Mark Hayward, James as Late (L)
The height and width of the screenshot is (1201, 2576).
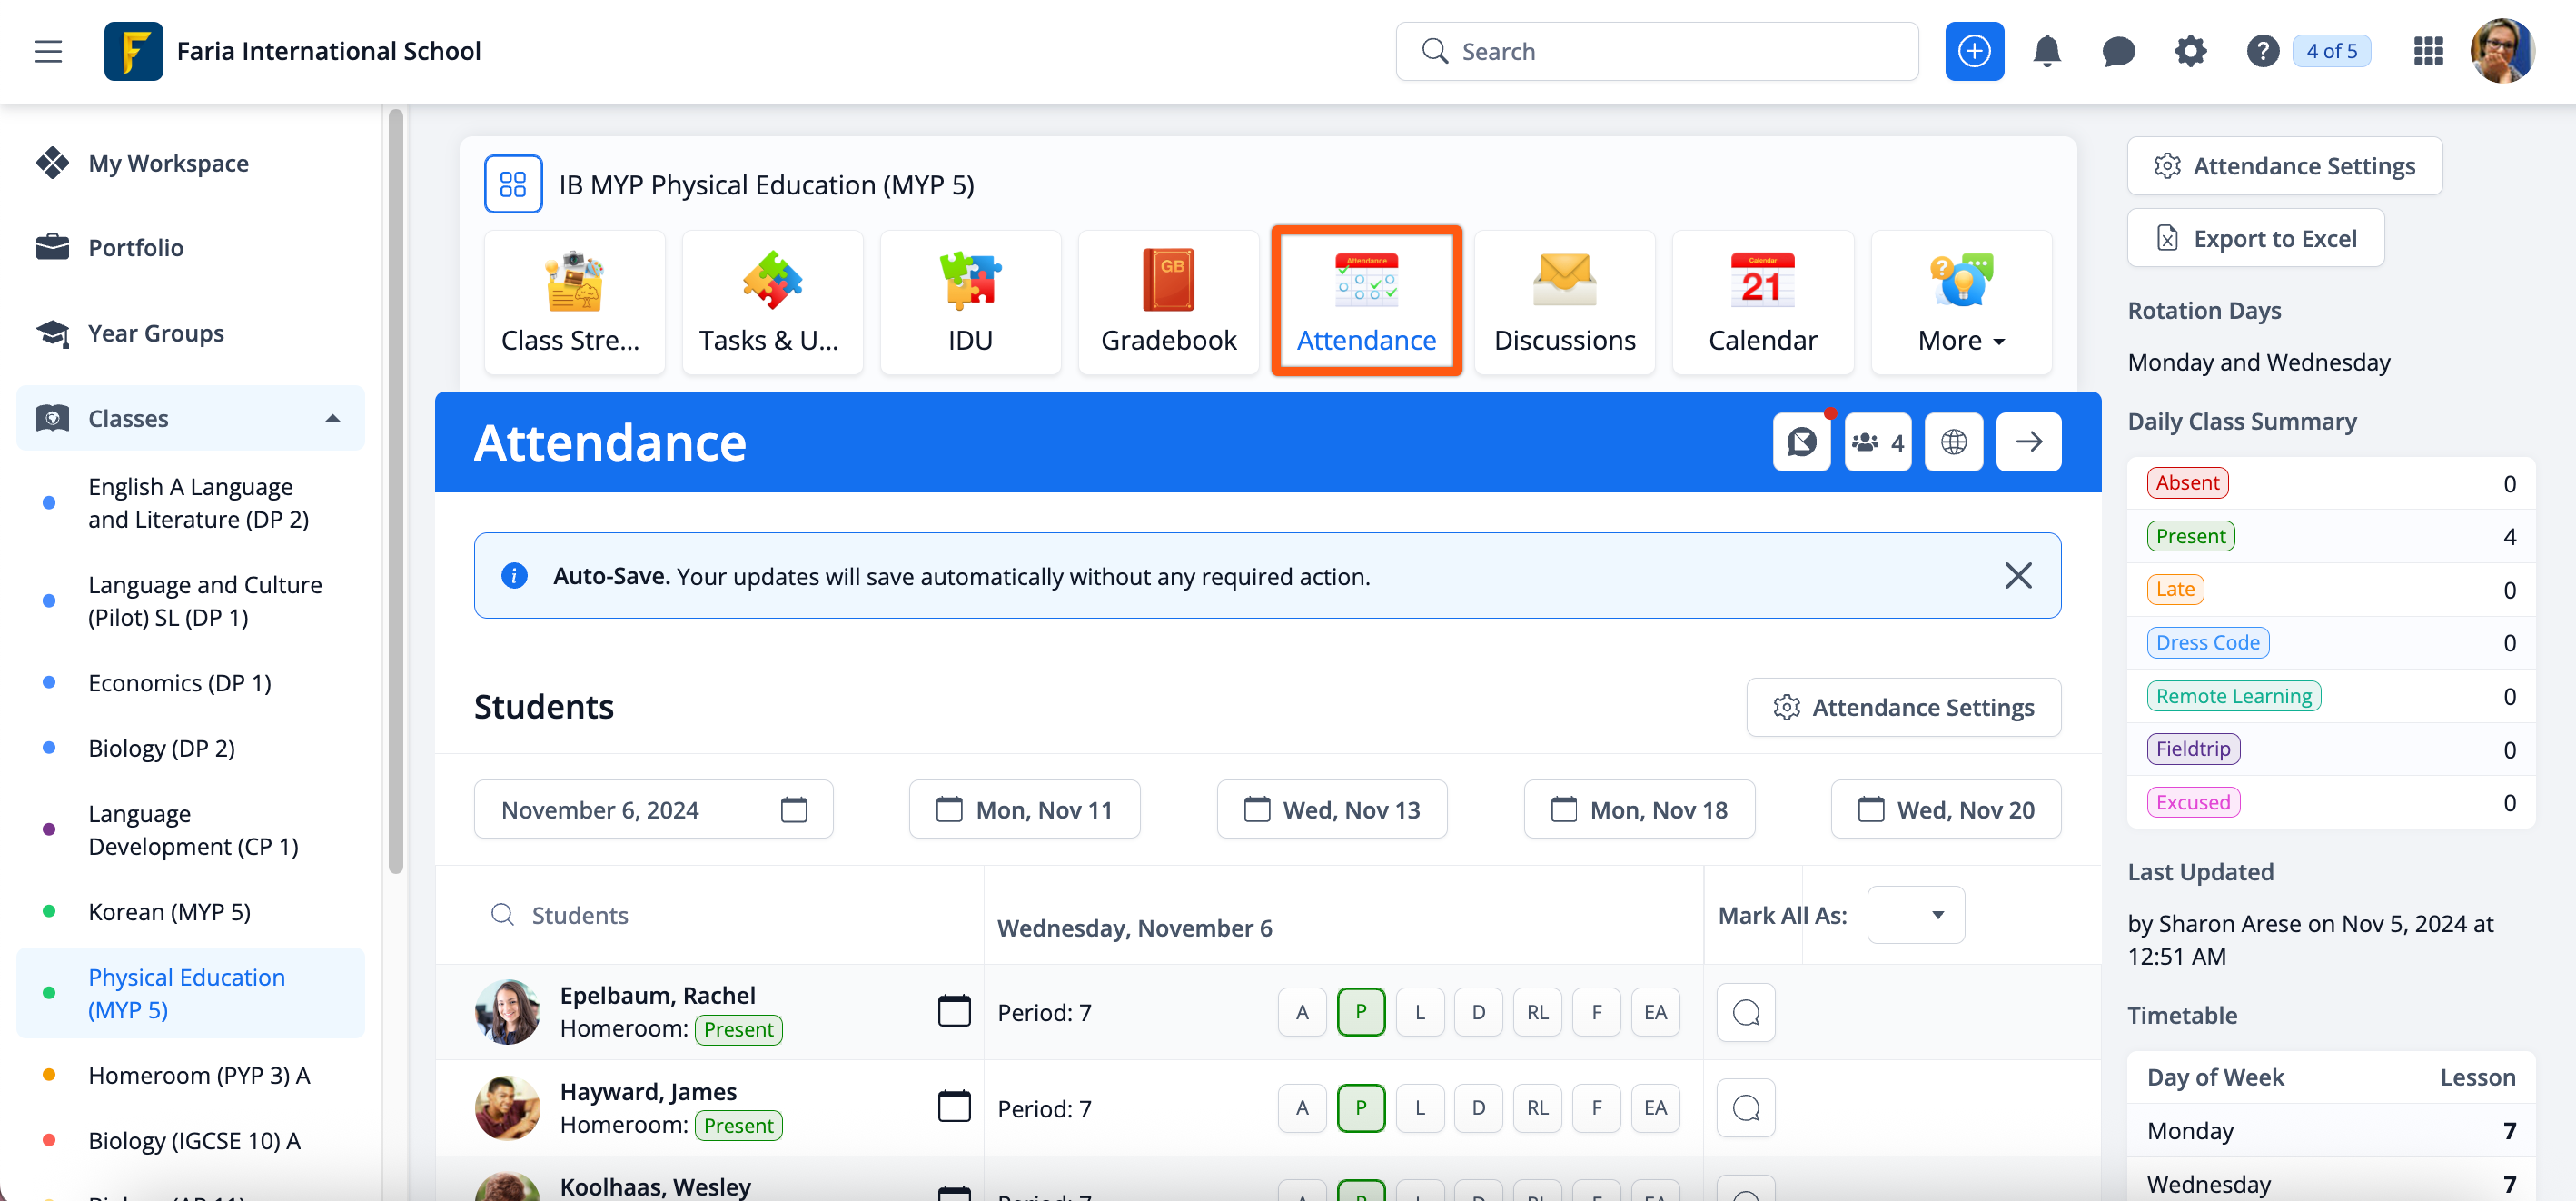tap(1419, 1108)
